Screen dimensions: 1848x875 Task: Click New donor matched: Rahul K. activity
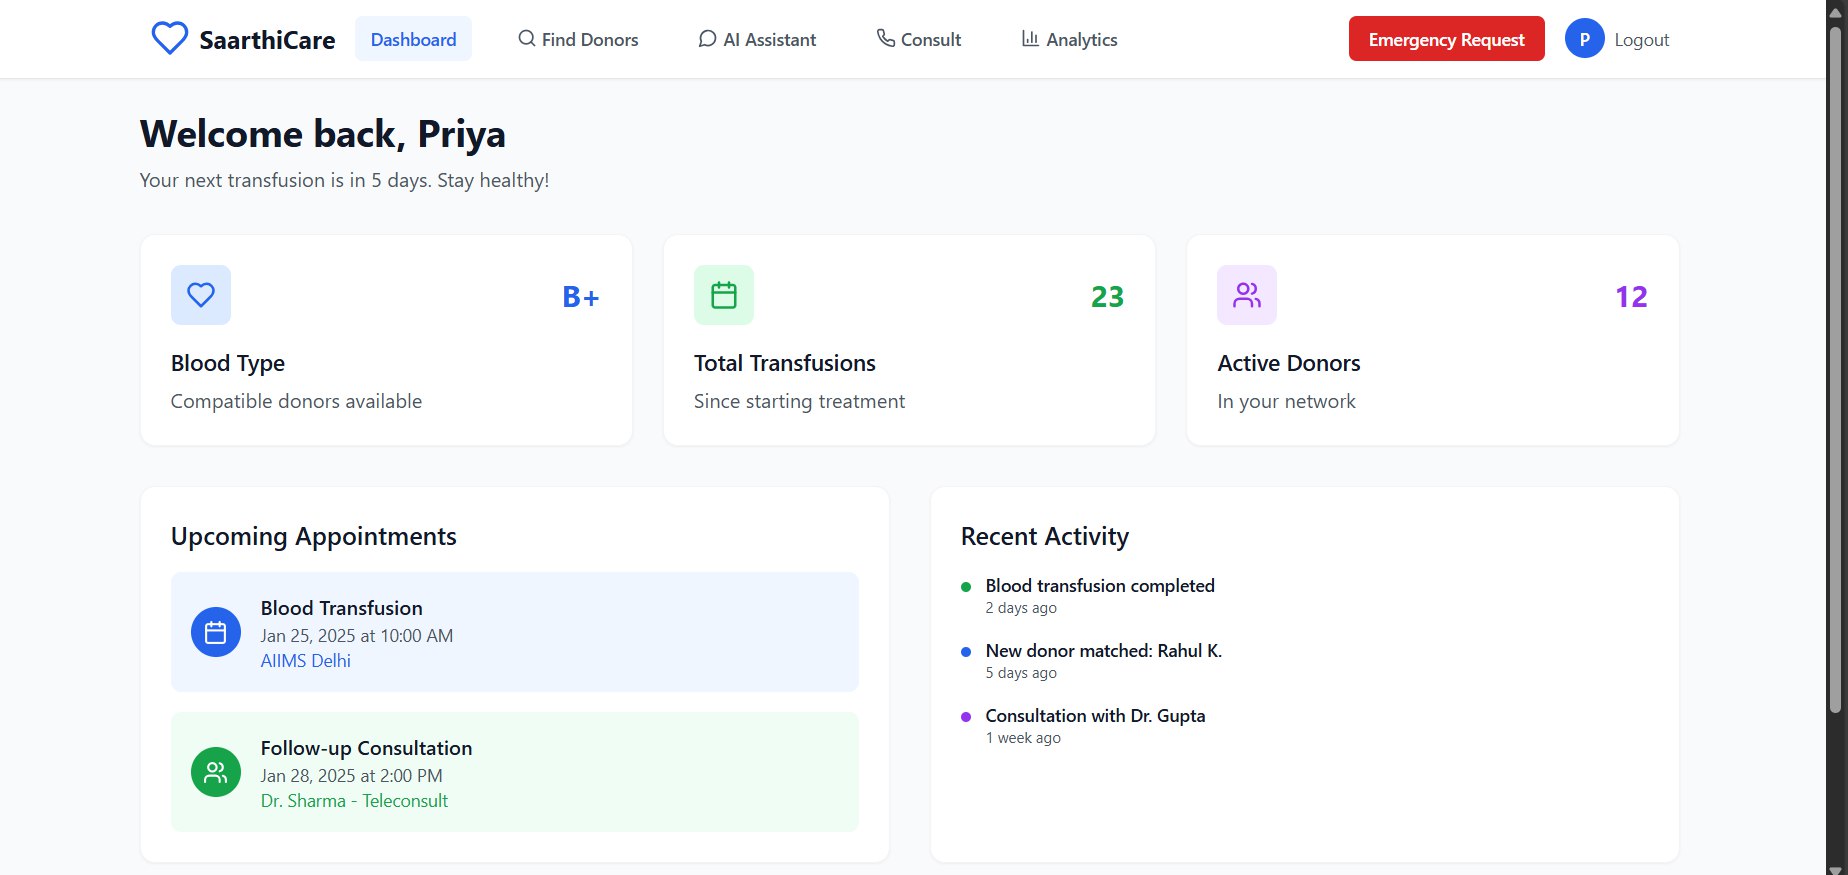tap(1104, 651)
